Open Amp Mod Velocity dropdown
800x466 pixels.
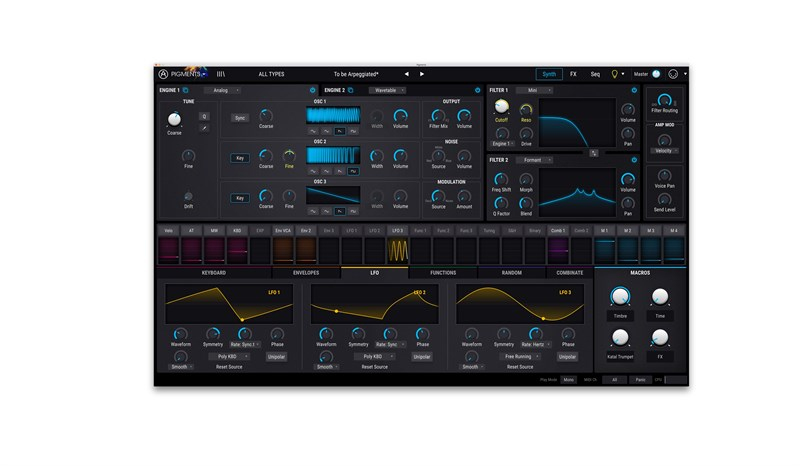click(665, 151)
